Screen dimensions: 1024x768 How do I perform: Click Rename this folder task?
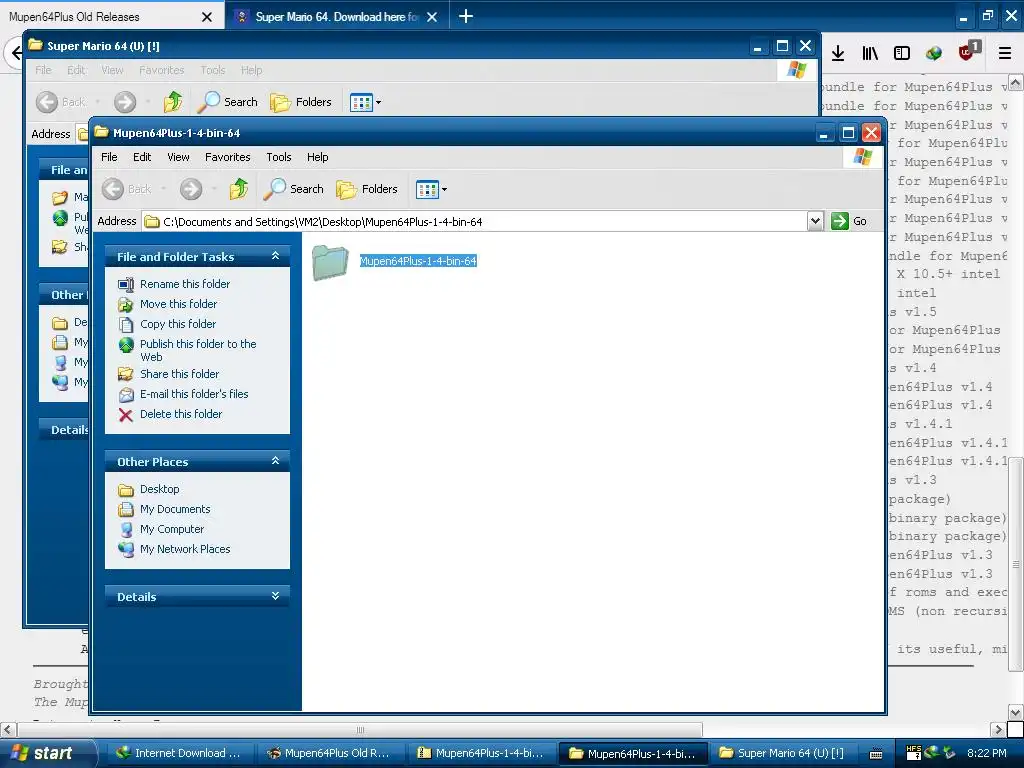[185, 284]
